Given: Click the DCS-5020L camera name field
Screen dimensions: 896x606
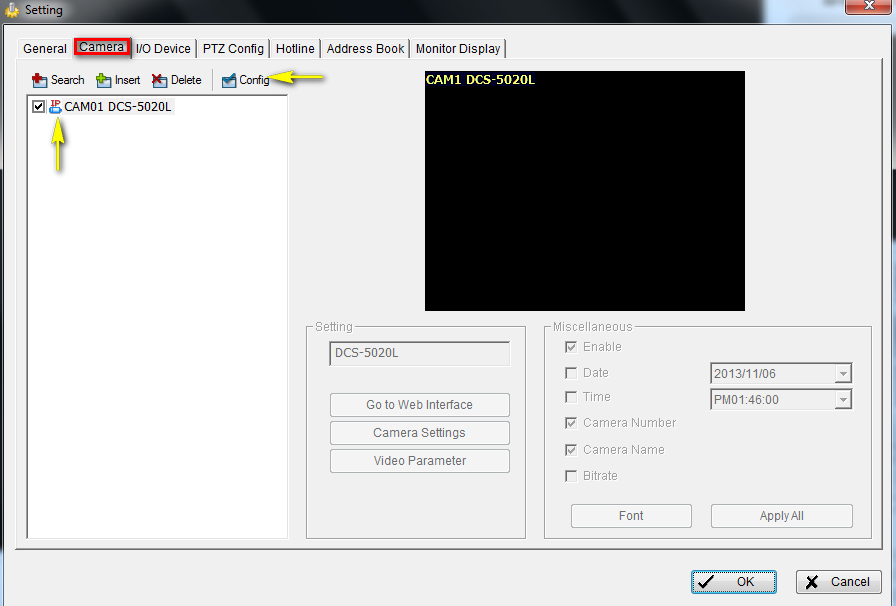Looking at the screenshot, I should 419,353.
